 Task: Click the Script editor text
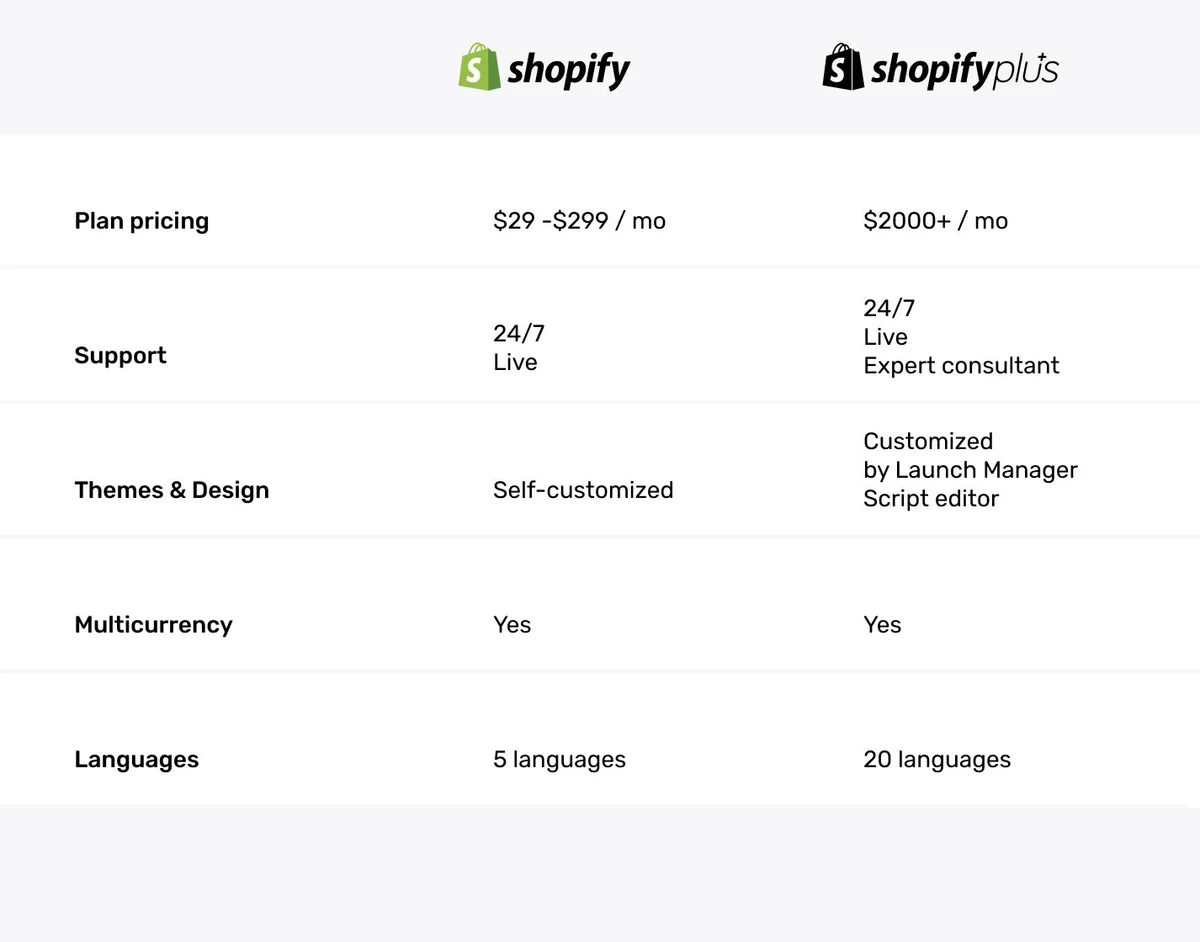pyautogui.click(x=931, y=499)
